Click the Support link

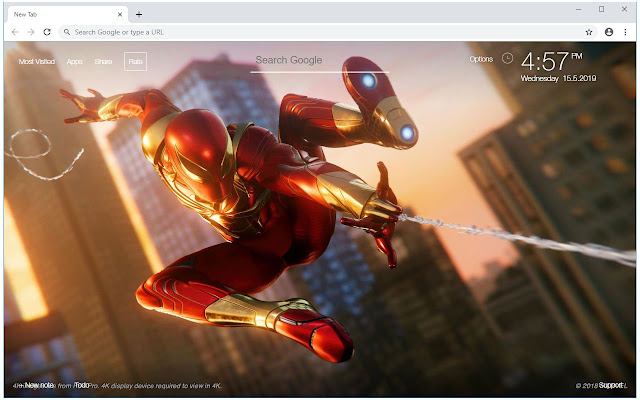tap(611, 385)
